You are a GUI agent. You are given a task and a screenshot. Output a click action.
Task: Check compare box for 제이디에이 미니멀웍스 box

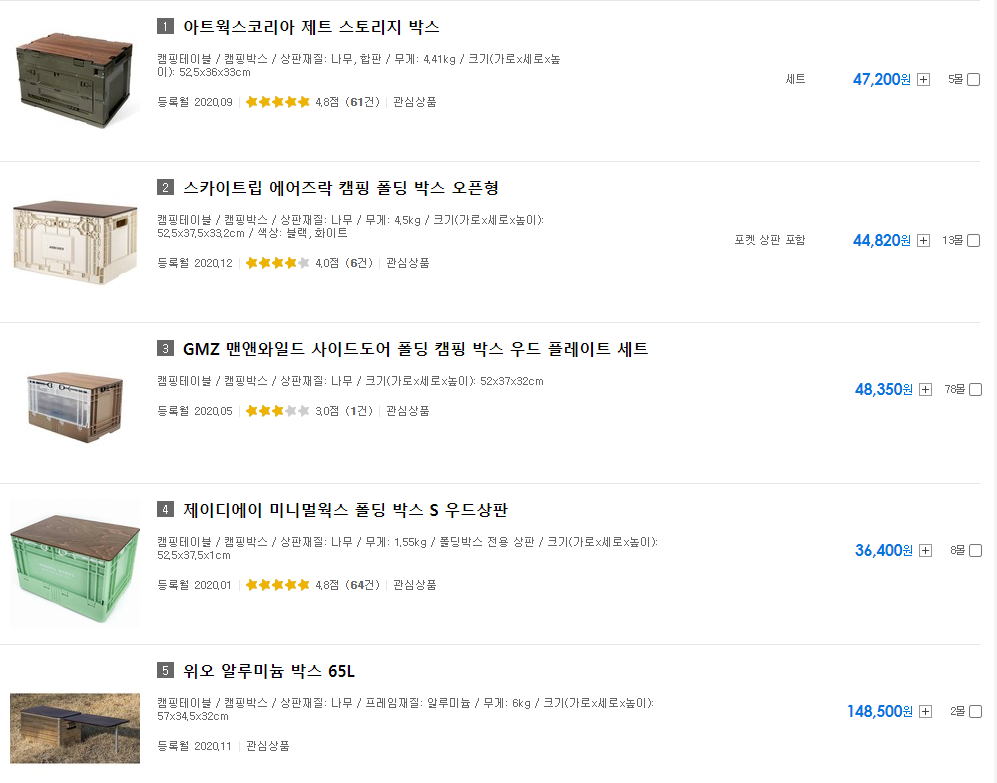click(975, 550)
